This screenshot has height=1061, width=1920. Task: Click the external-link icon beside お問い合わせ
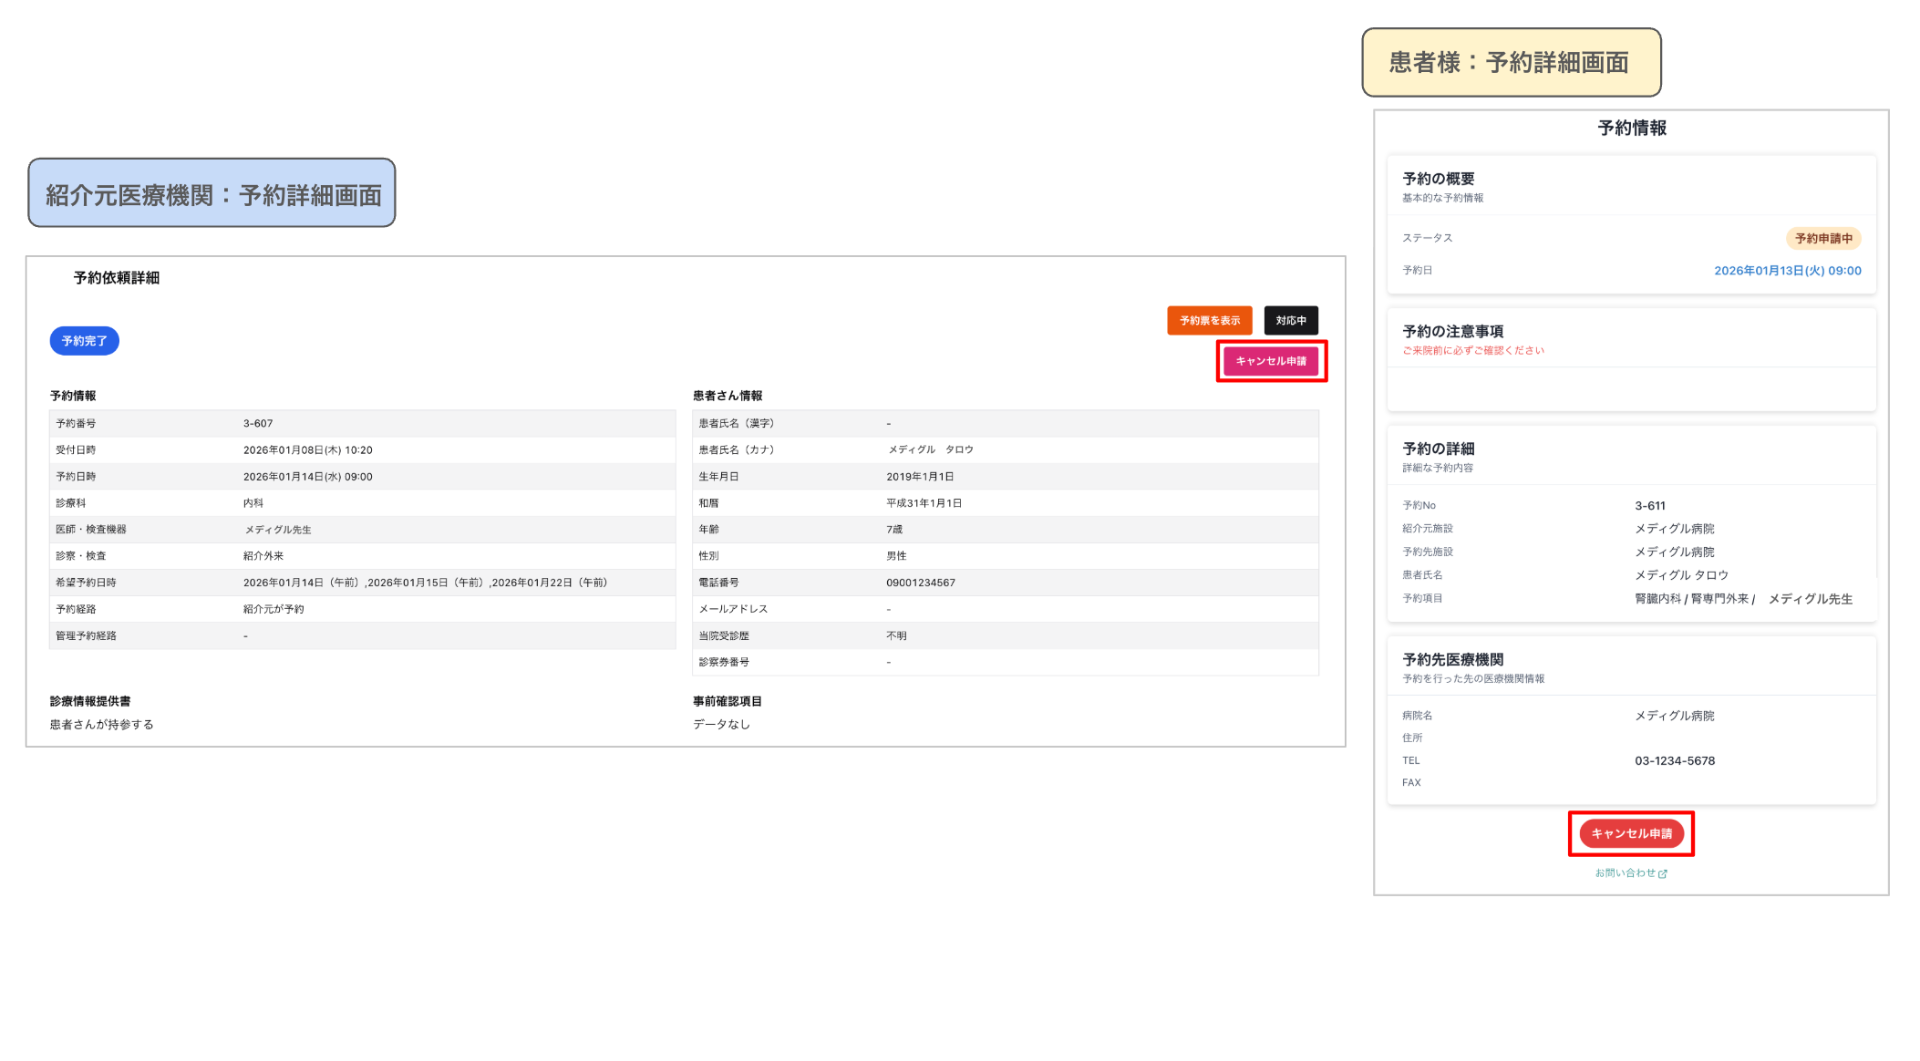coord(1663,873)
